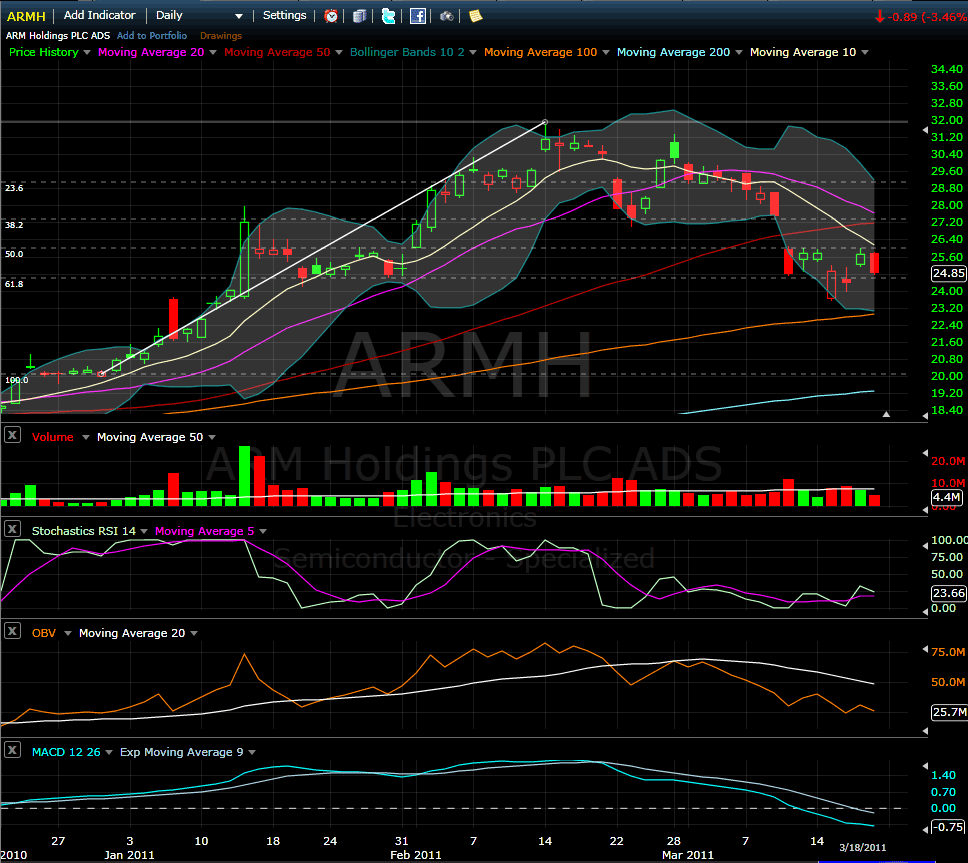Click the 50.0 Fibonacci level label
968x863 pixels.
[x=14, y=254]
